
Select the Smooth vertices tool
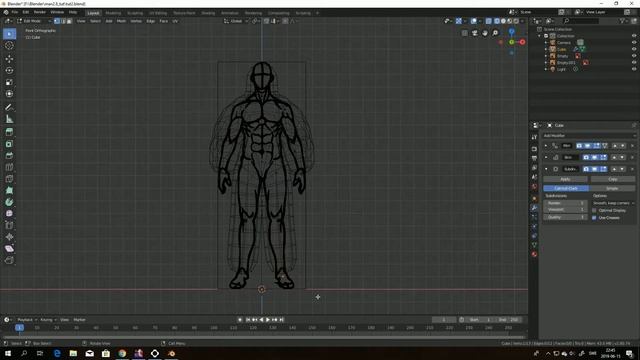pyautogui.click(x=9, y=213)
